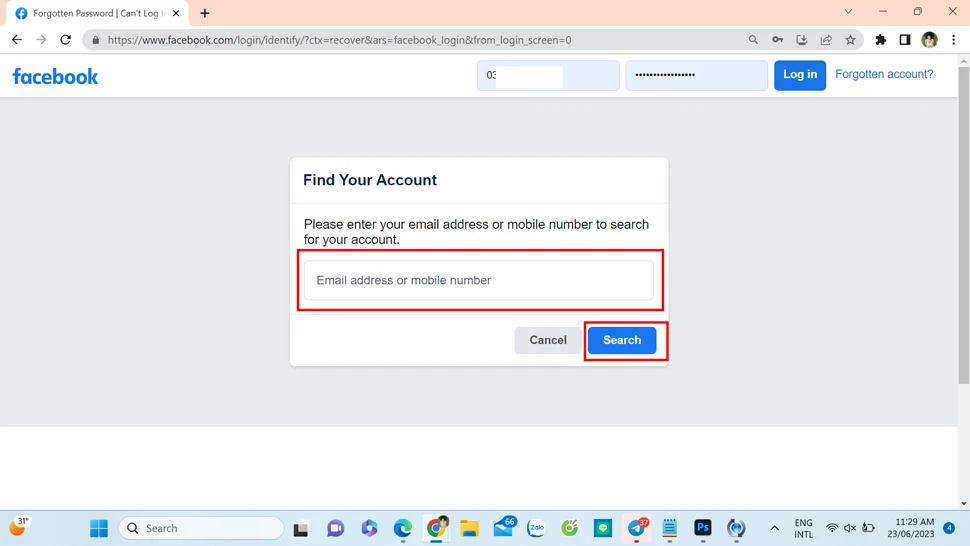The height and width of the screenshot is (546, 970).
Task: Share this page icon
Action: pos(826,40)
